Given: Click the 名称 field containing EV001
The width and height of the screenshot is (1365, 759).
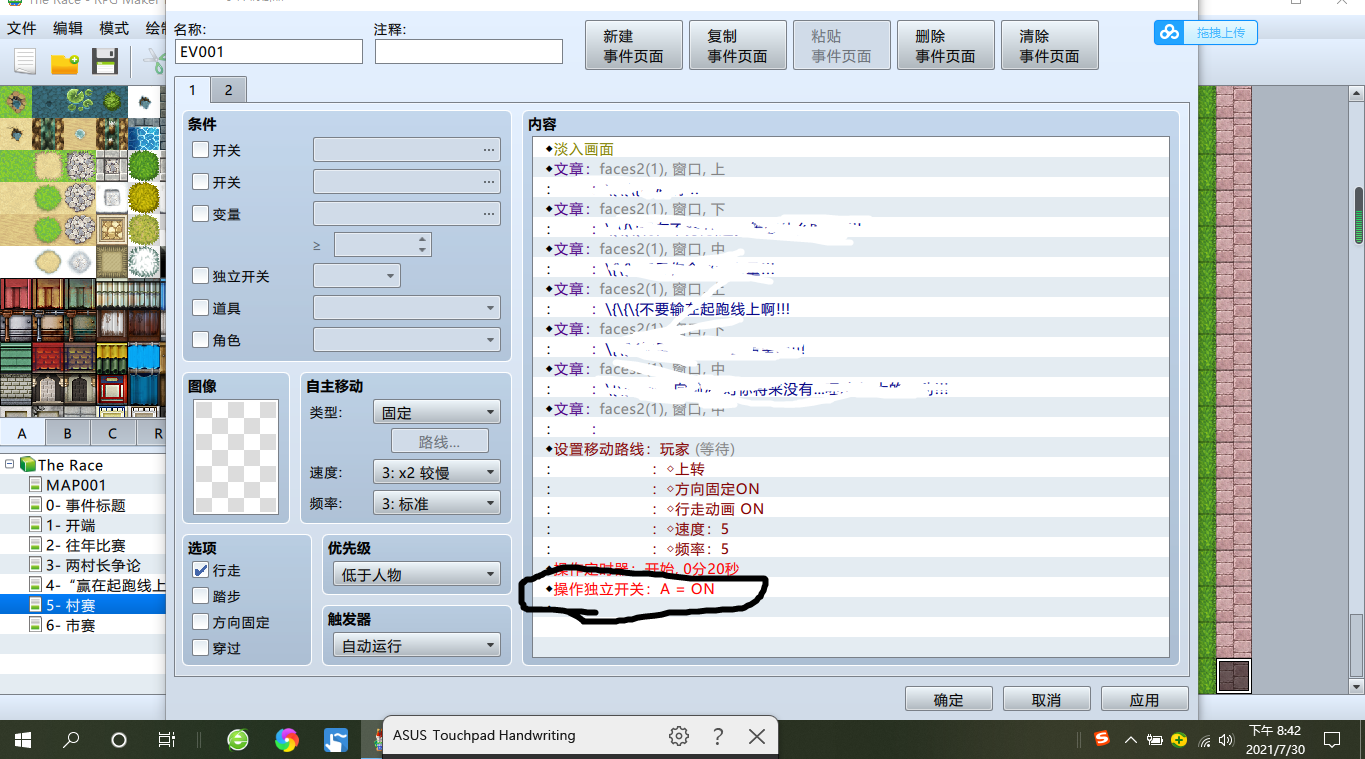Looking at the screenshot, I should click(x=269, y=51).
